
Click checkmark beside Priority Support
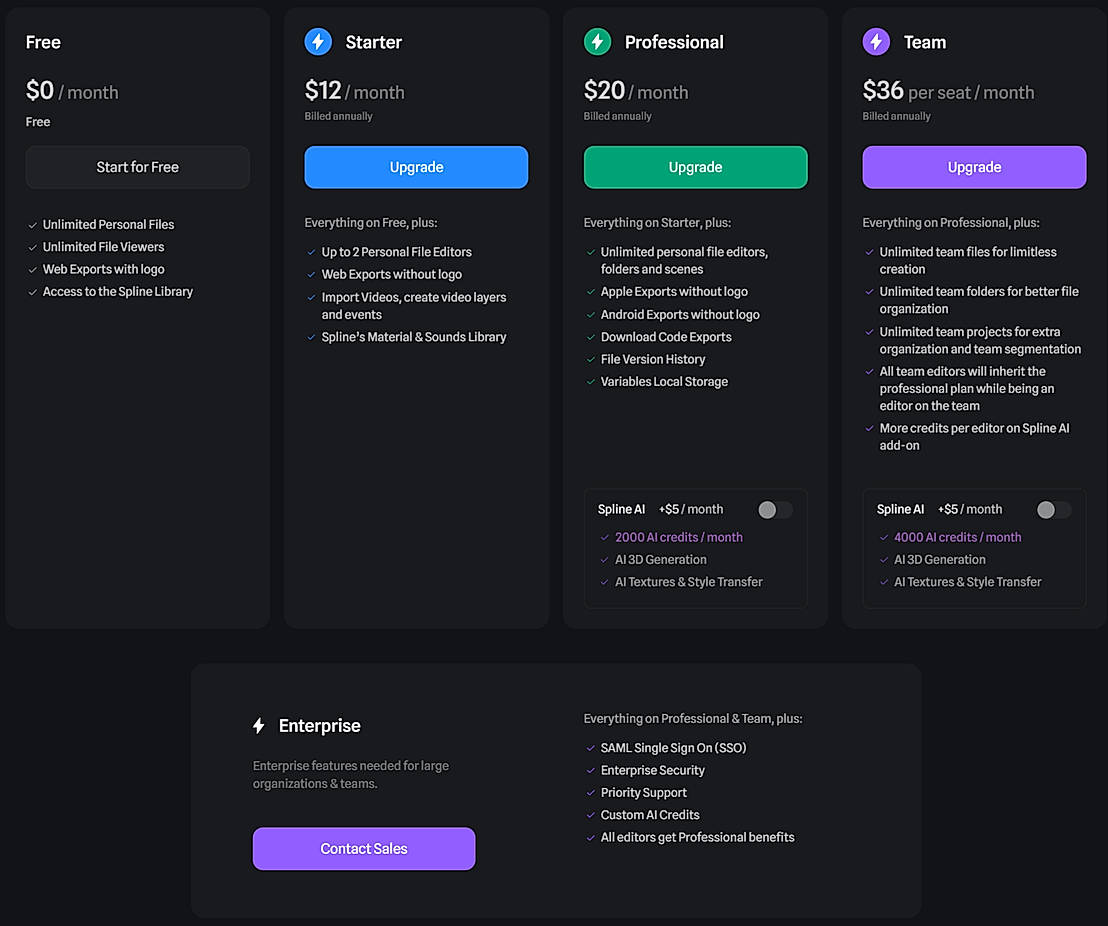point(590,793)
